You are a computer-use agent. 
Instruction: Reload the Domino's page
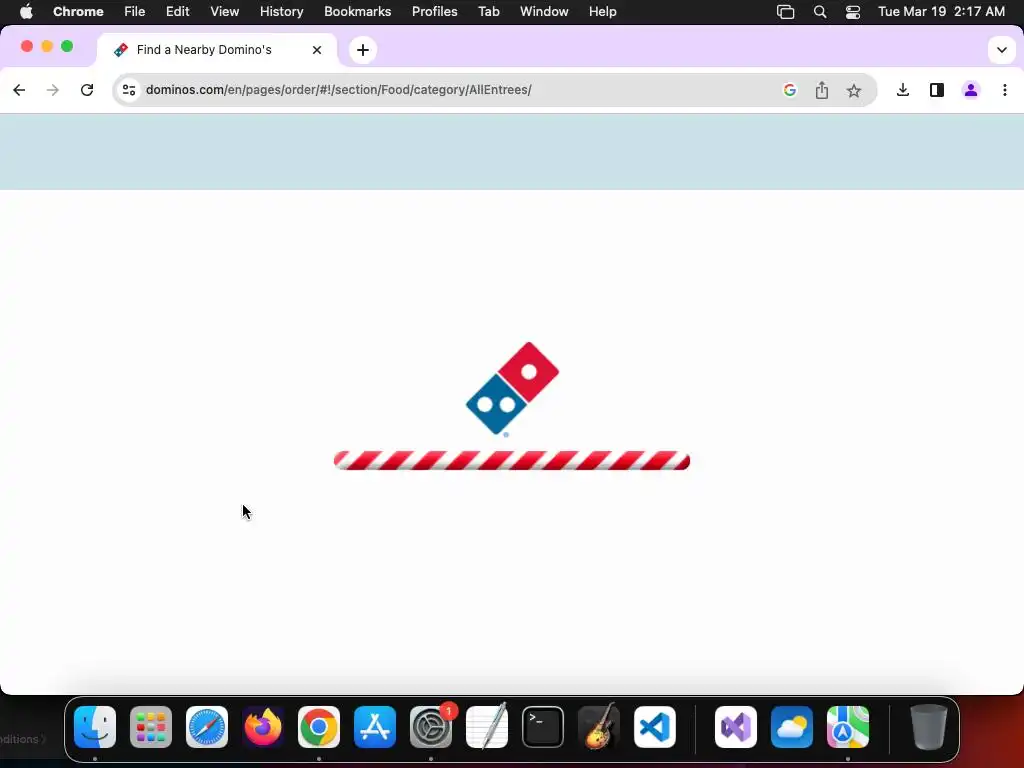coord(87,90)
